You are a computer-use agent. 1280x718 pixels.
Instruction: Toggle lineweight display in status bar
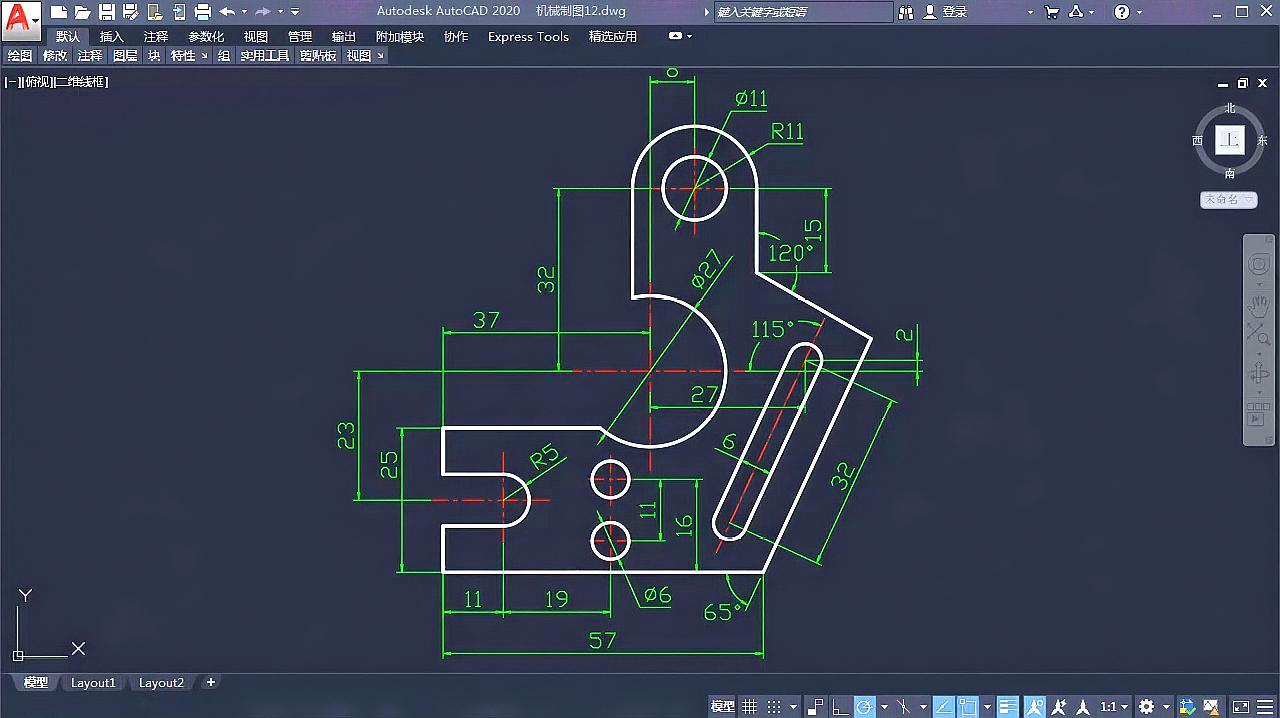click(1008, 707)
